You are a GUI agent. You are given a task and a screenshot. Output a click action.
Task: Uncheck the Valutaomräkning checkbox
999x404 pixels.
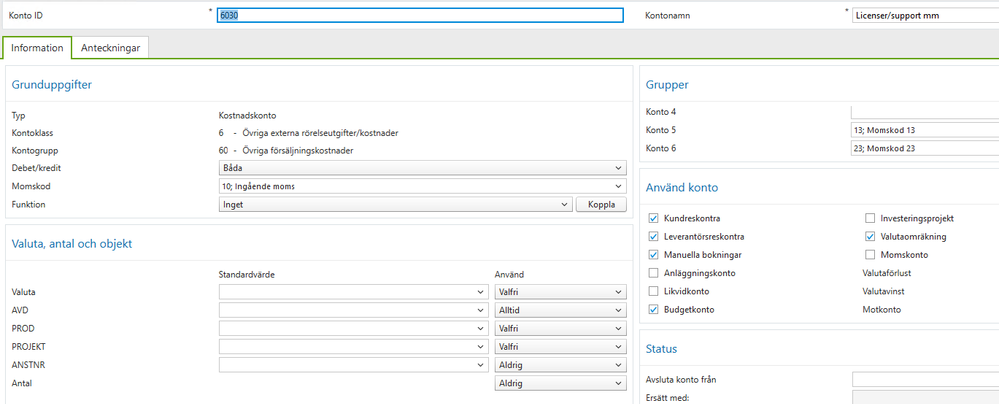pyautogui.click(x=869, y=237)
